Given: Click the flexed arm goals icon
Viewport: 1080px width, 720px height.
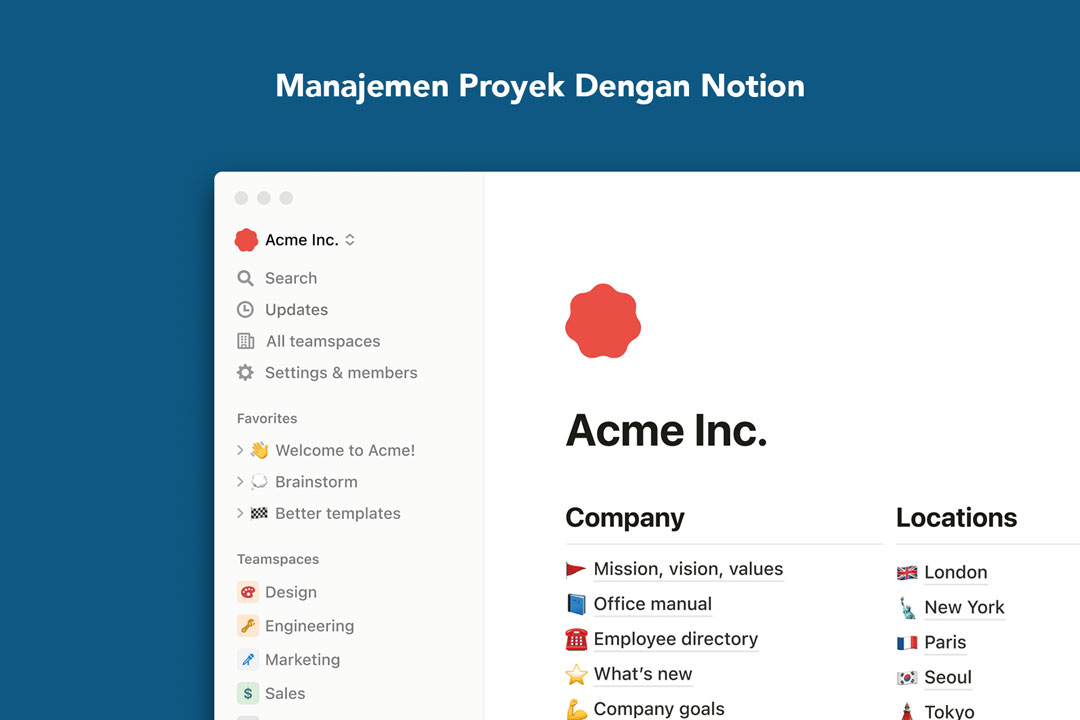Looking at the screenshot, I should (x=576, y=709).
